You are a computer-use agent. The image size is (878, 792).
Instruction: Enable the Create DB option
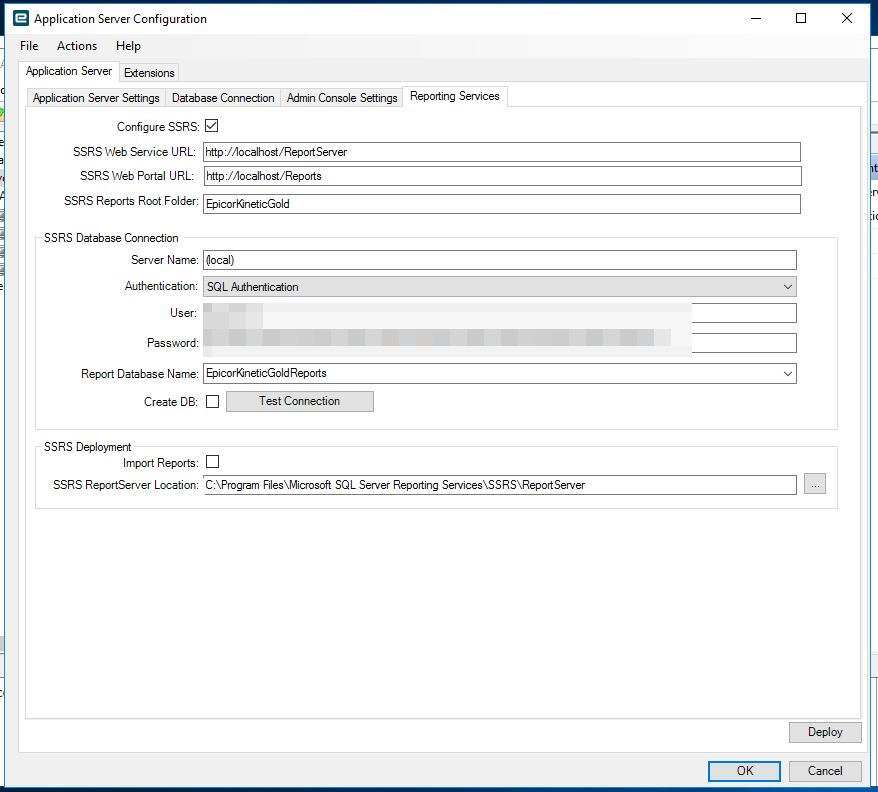coord(213,400)
